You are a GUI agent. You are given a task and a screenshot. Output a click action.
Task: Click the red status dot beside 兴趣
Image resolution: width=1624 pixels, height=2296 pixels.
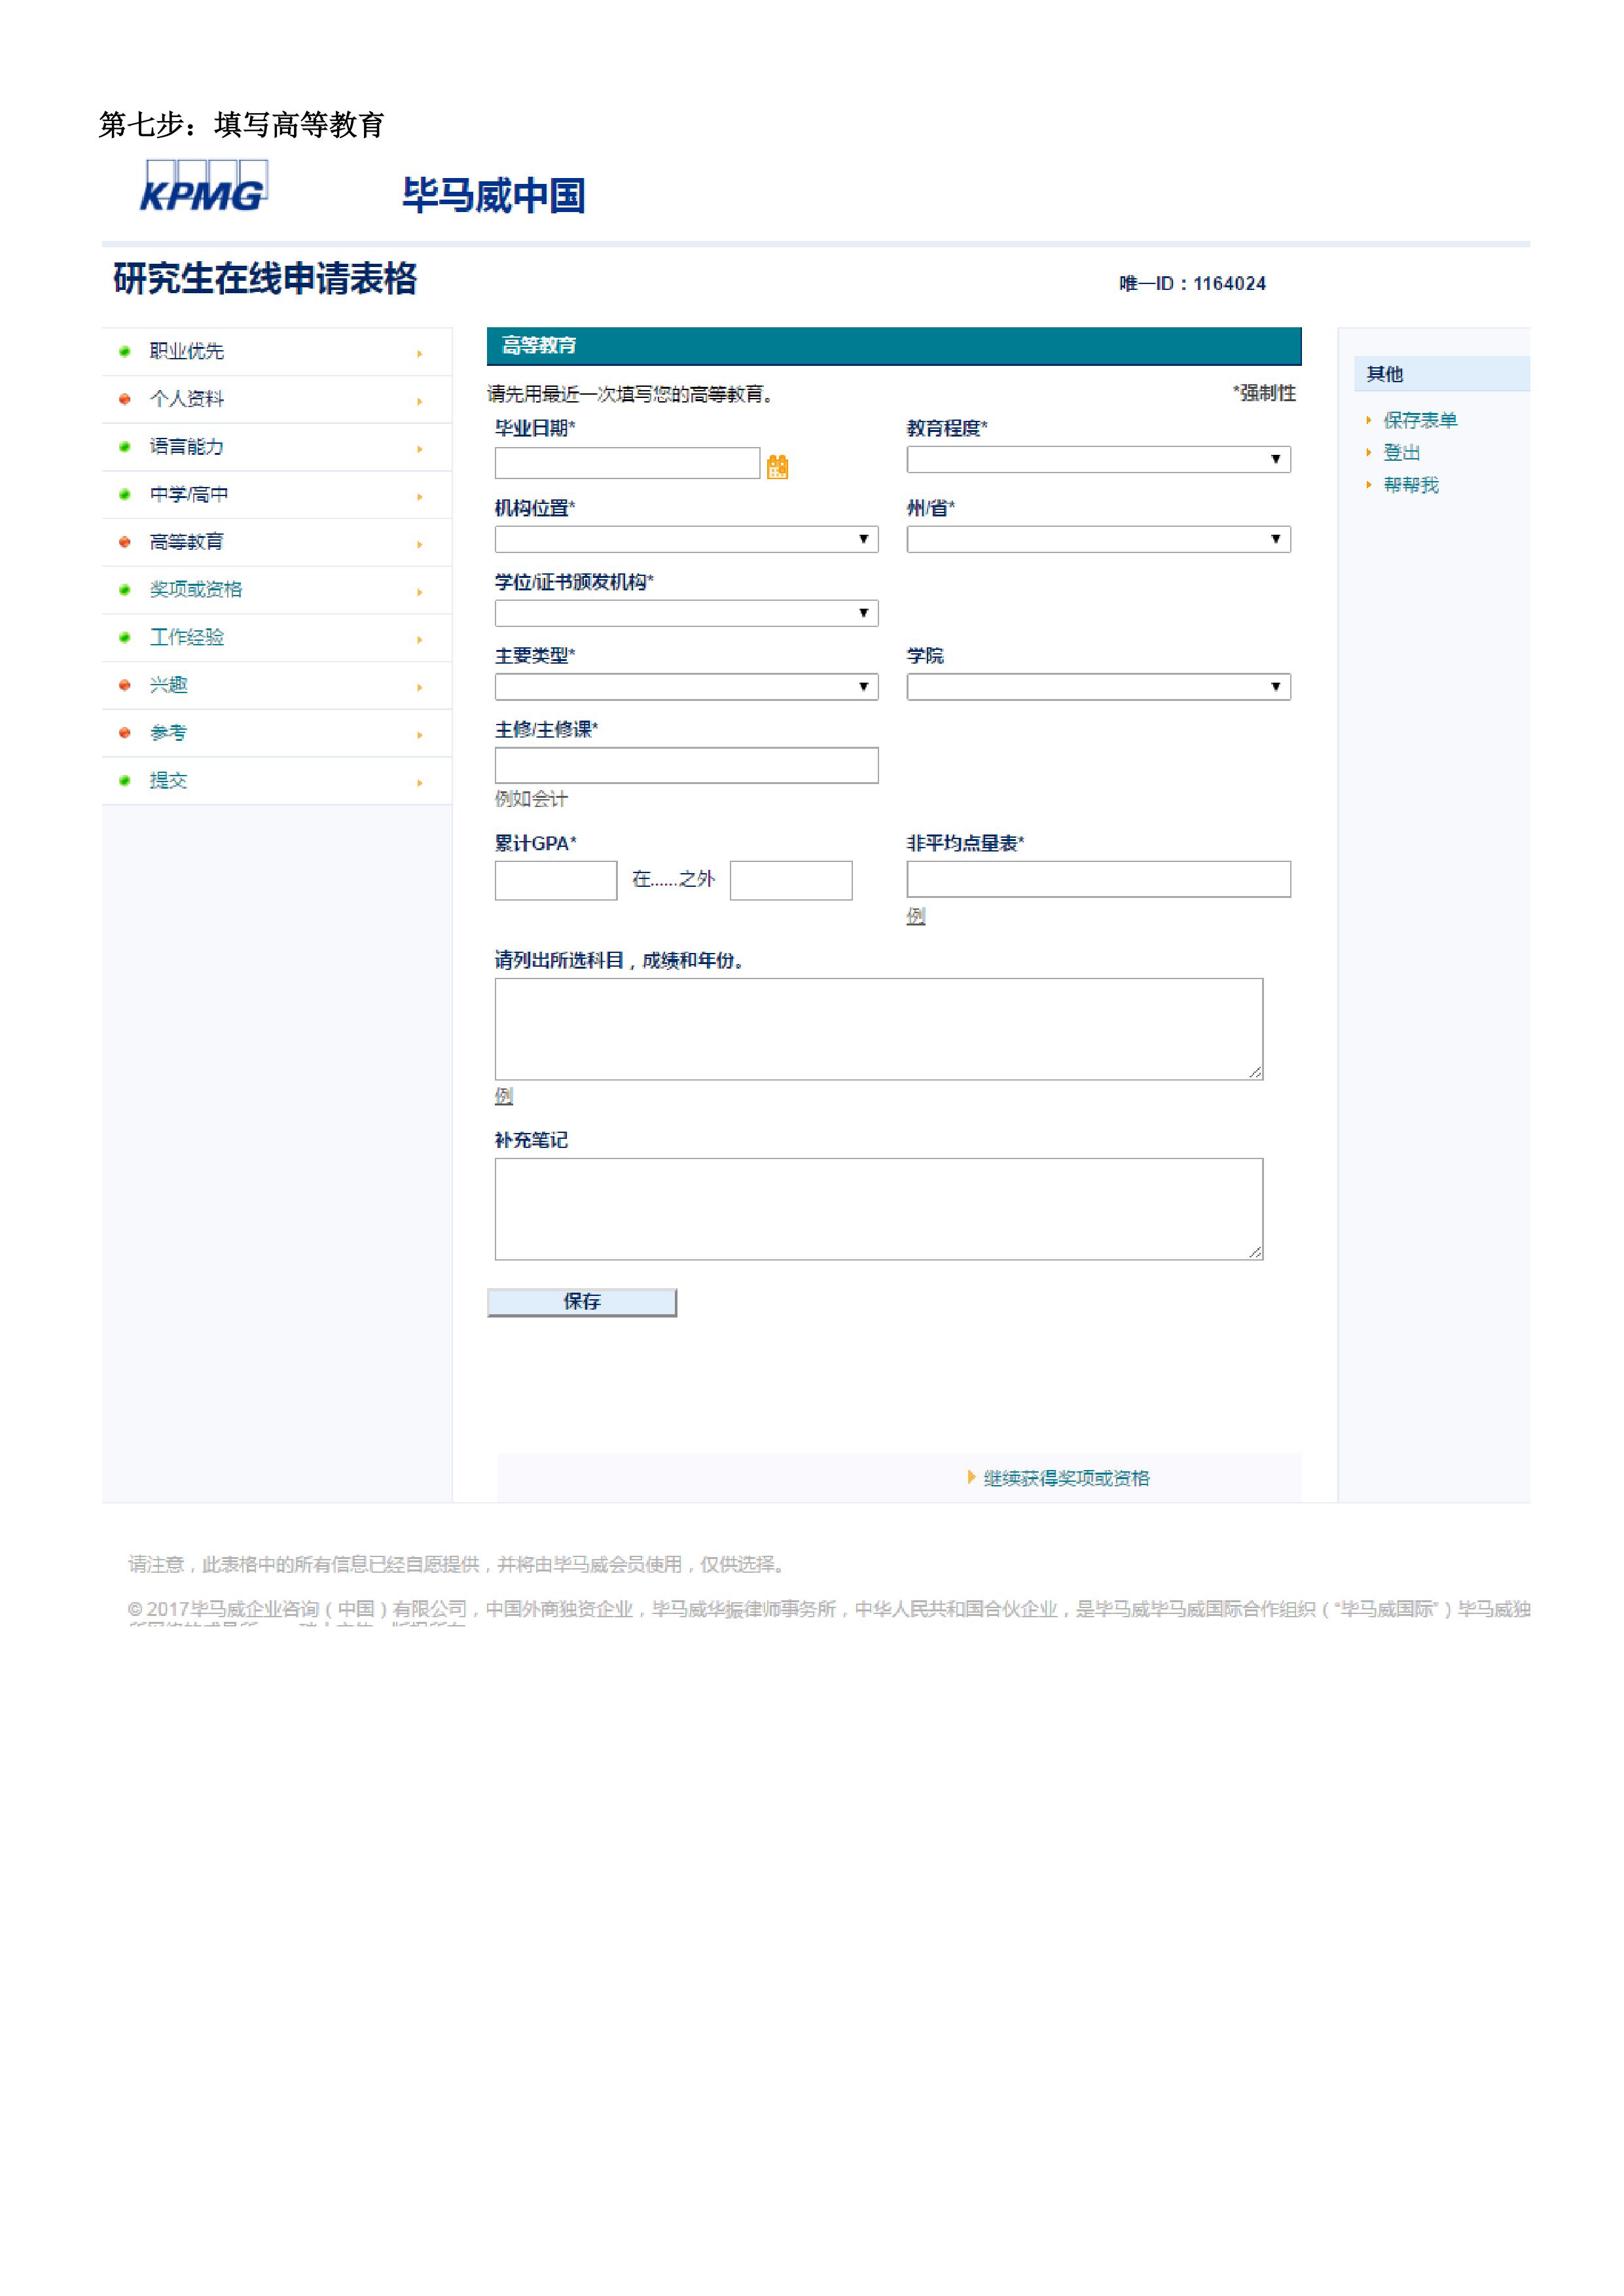point(125,685)
